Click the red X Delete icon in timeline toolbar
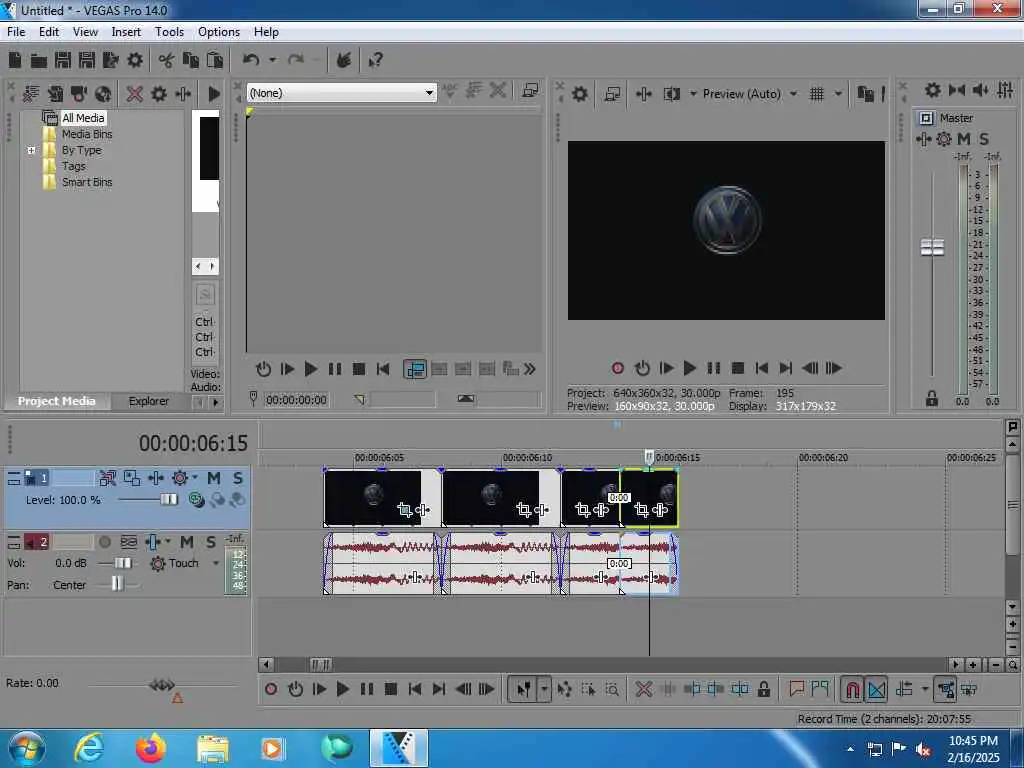This screenshot has height=768, width=1024. tap(643, 689)
